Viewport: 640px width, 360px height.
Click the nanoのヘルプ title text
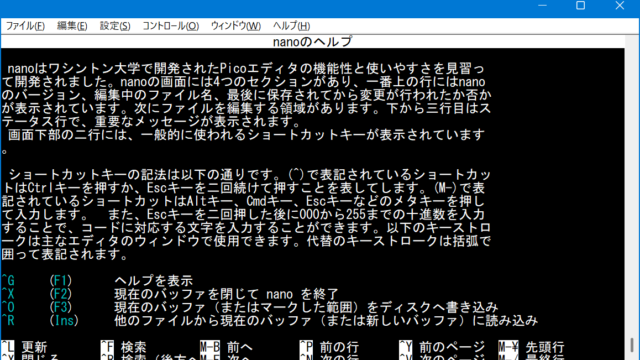point(312,42)
